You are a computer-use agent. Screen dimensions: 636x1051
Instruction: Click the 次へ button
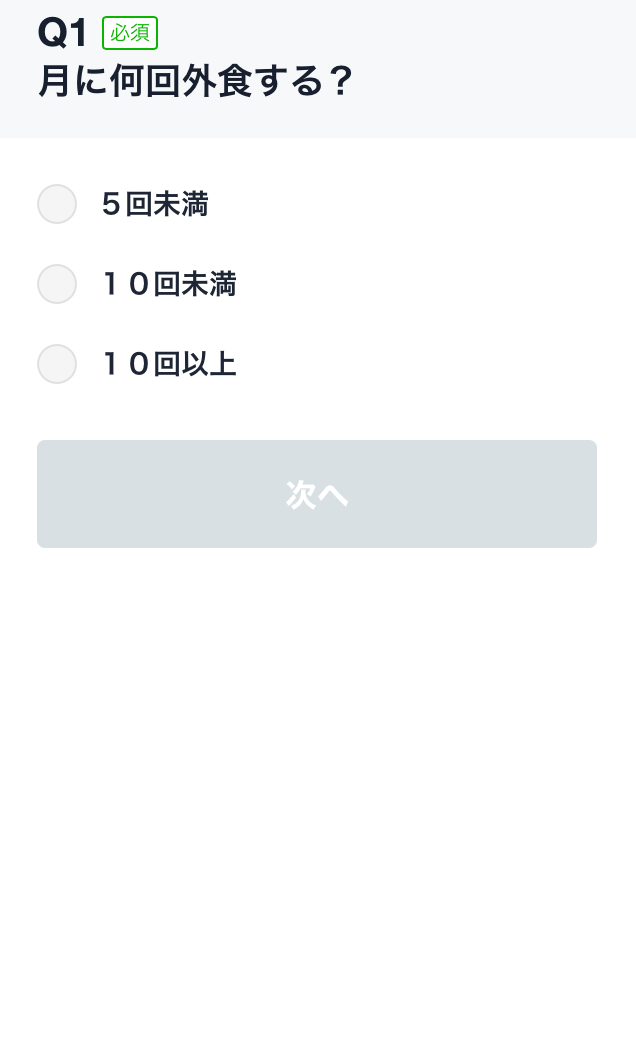(317, 494)
